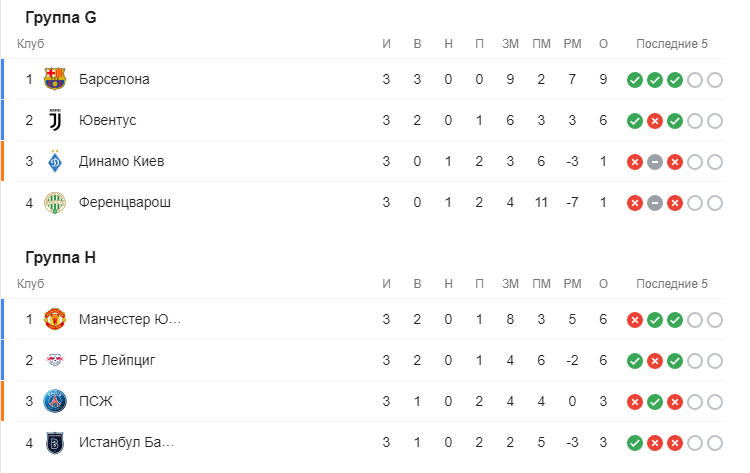The height and width of the screenshot is (473, 750).
Task: Click the RB Leipzig club logo
Action: click(55, 360)
